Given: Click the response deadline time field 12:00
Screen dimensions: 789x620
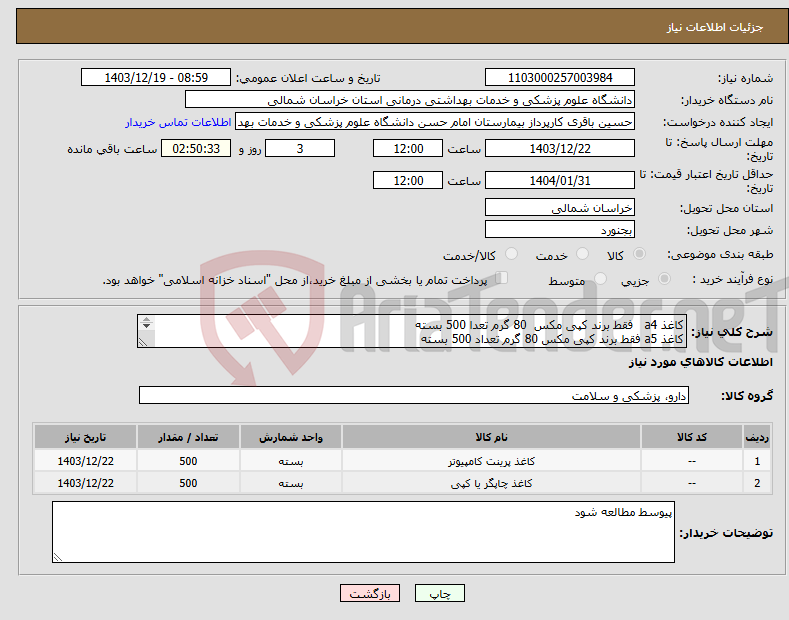Looking at the screenshot, I should [408, 148].
